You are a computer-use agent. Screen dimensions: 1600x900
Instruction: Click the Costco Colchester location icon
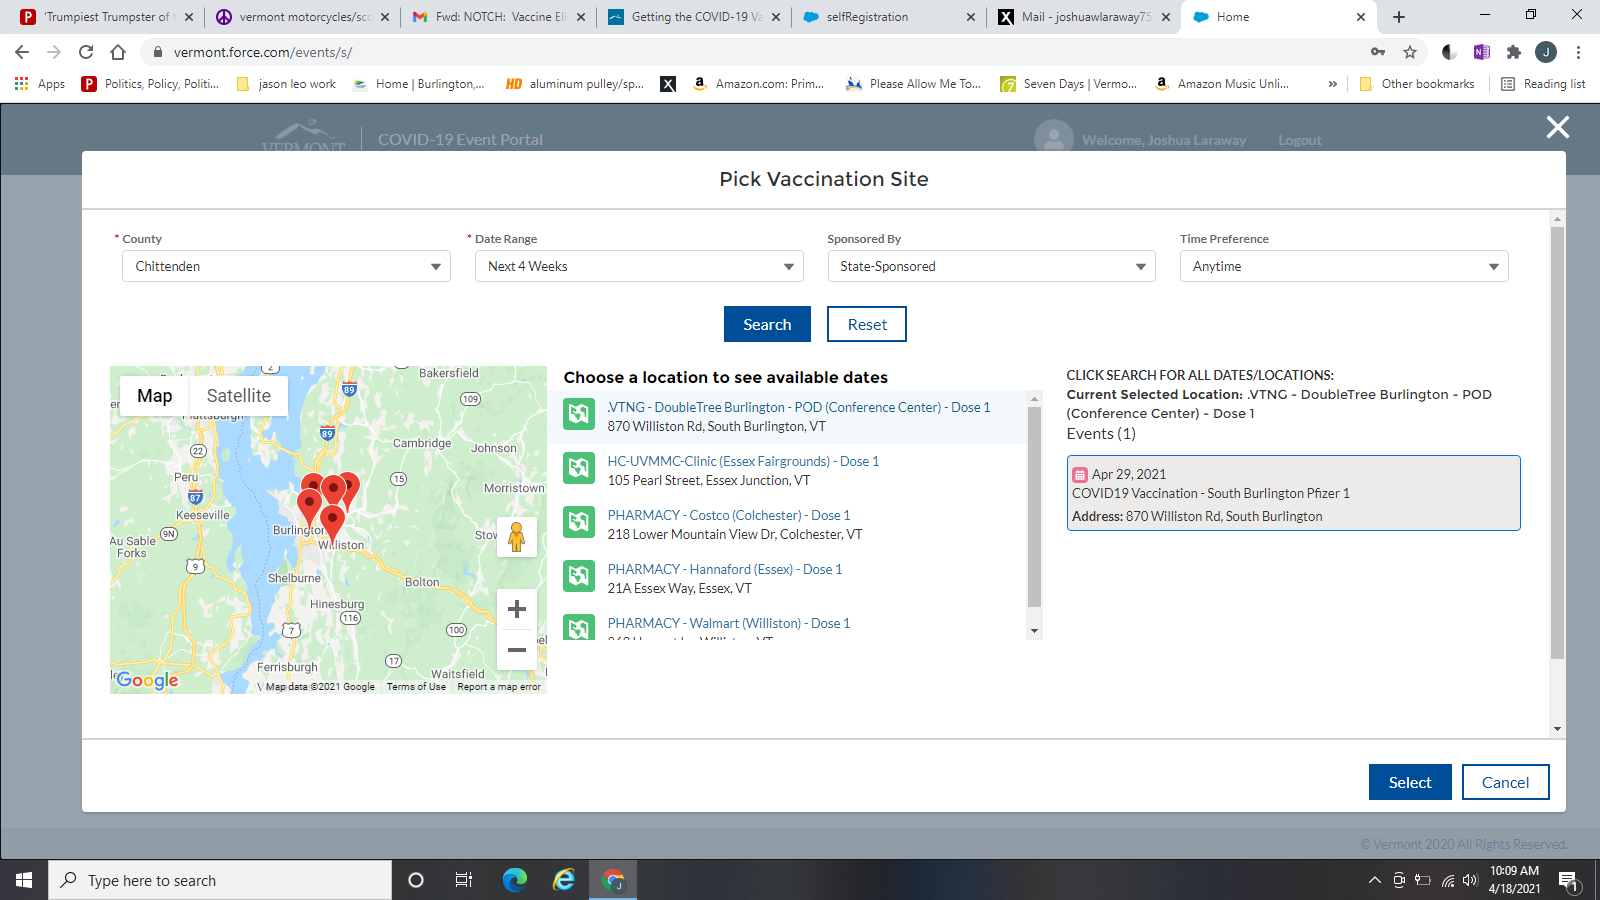[579, 522]
